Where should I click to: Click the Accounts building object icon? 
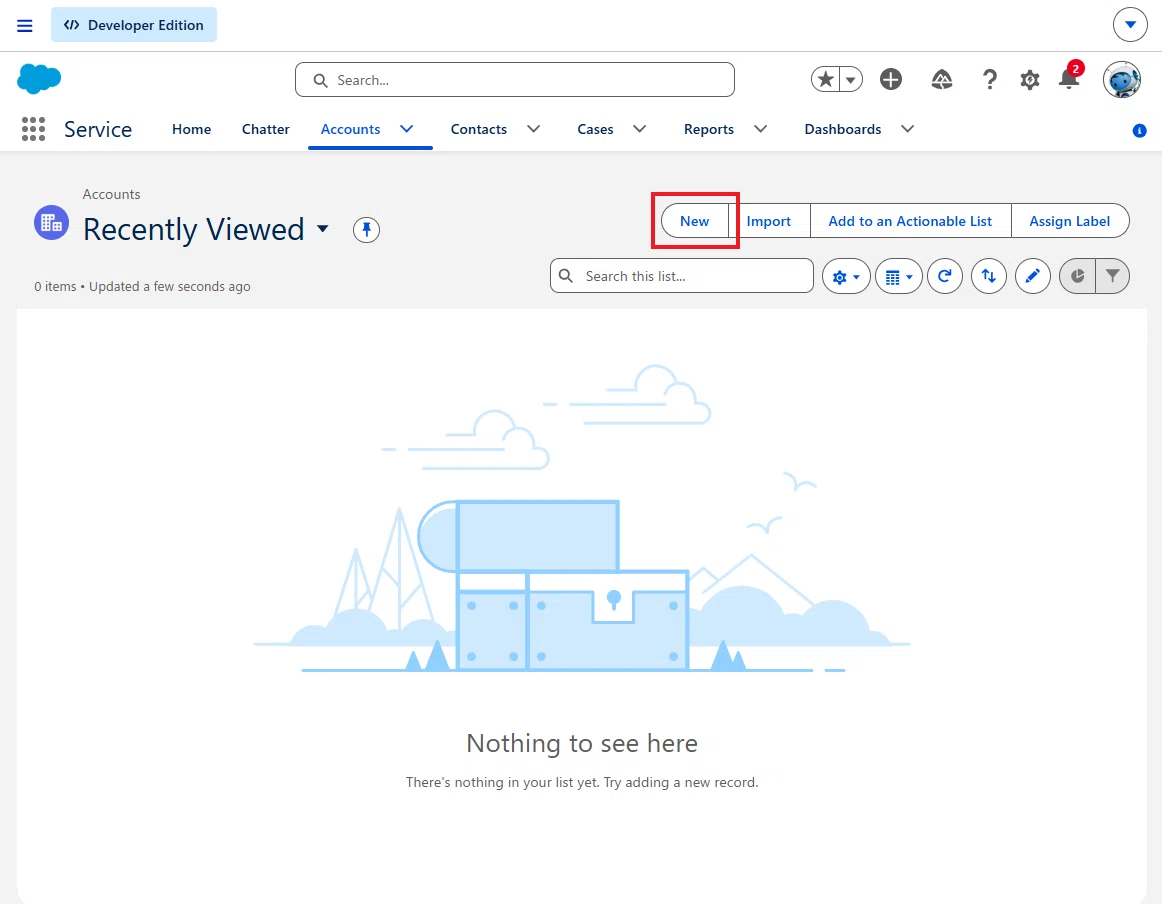pos(51,222)
